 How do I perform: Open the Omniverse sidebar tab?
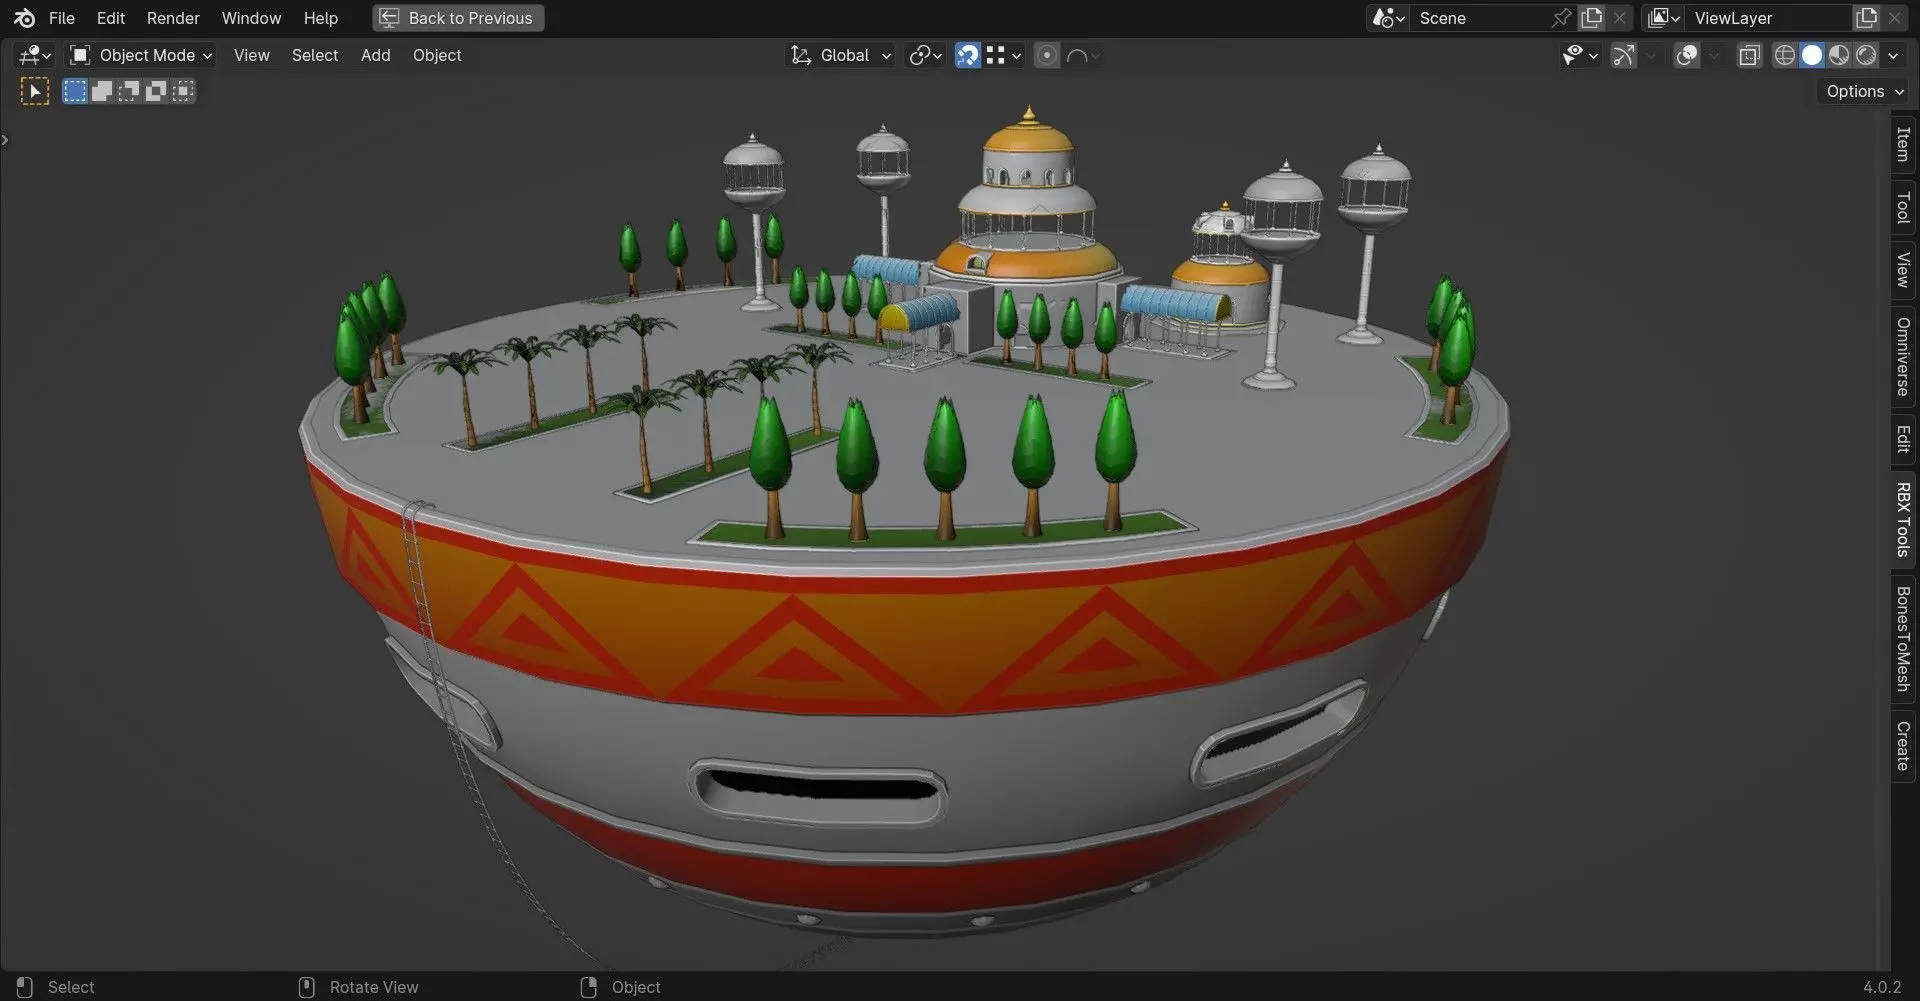click(x=1903, y=356)
